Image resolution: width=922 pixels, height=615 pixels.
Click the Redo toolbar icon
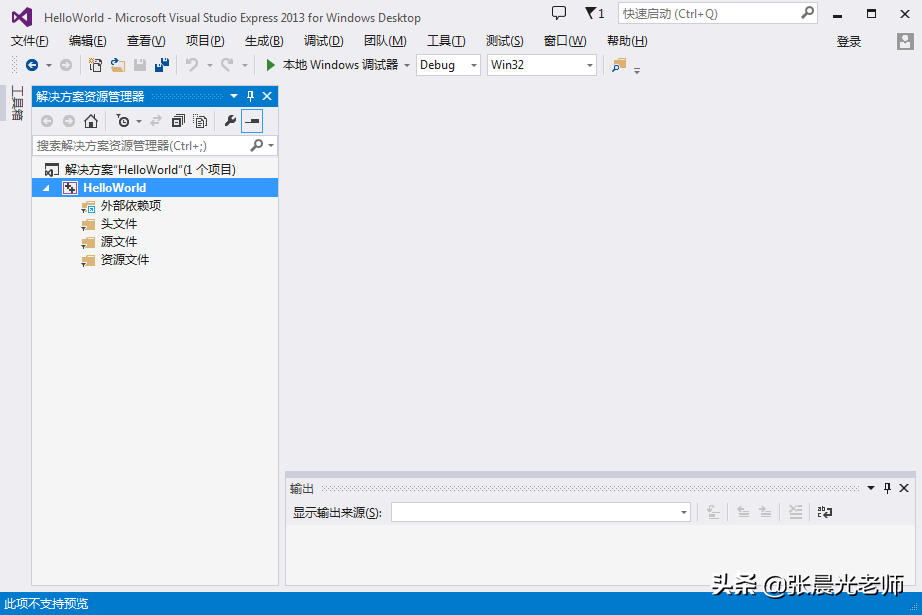point(227,65)
